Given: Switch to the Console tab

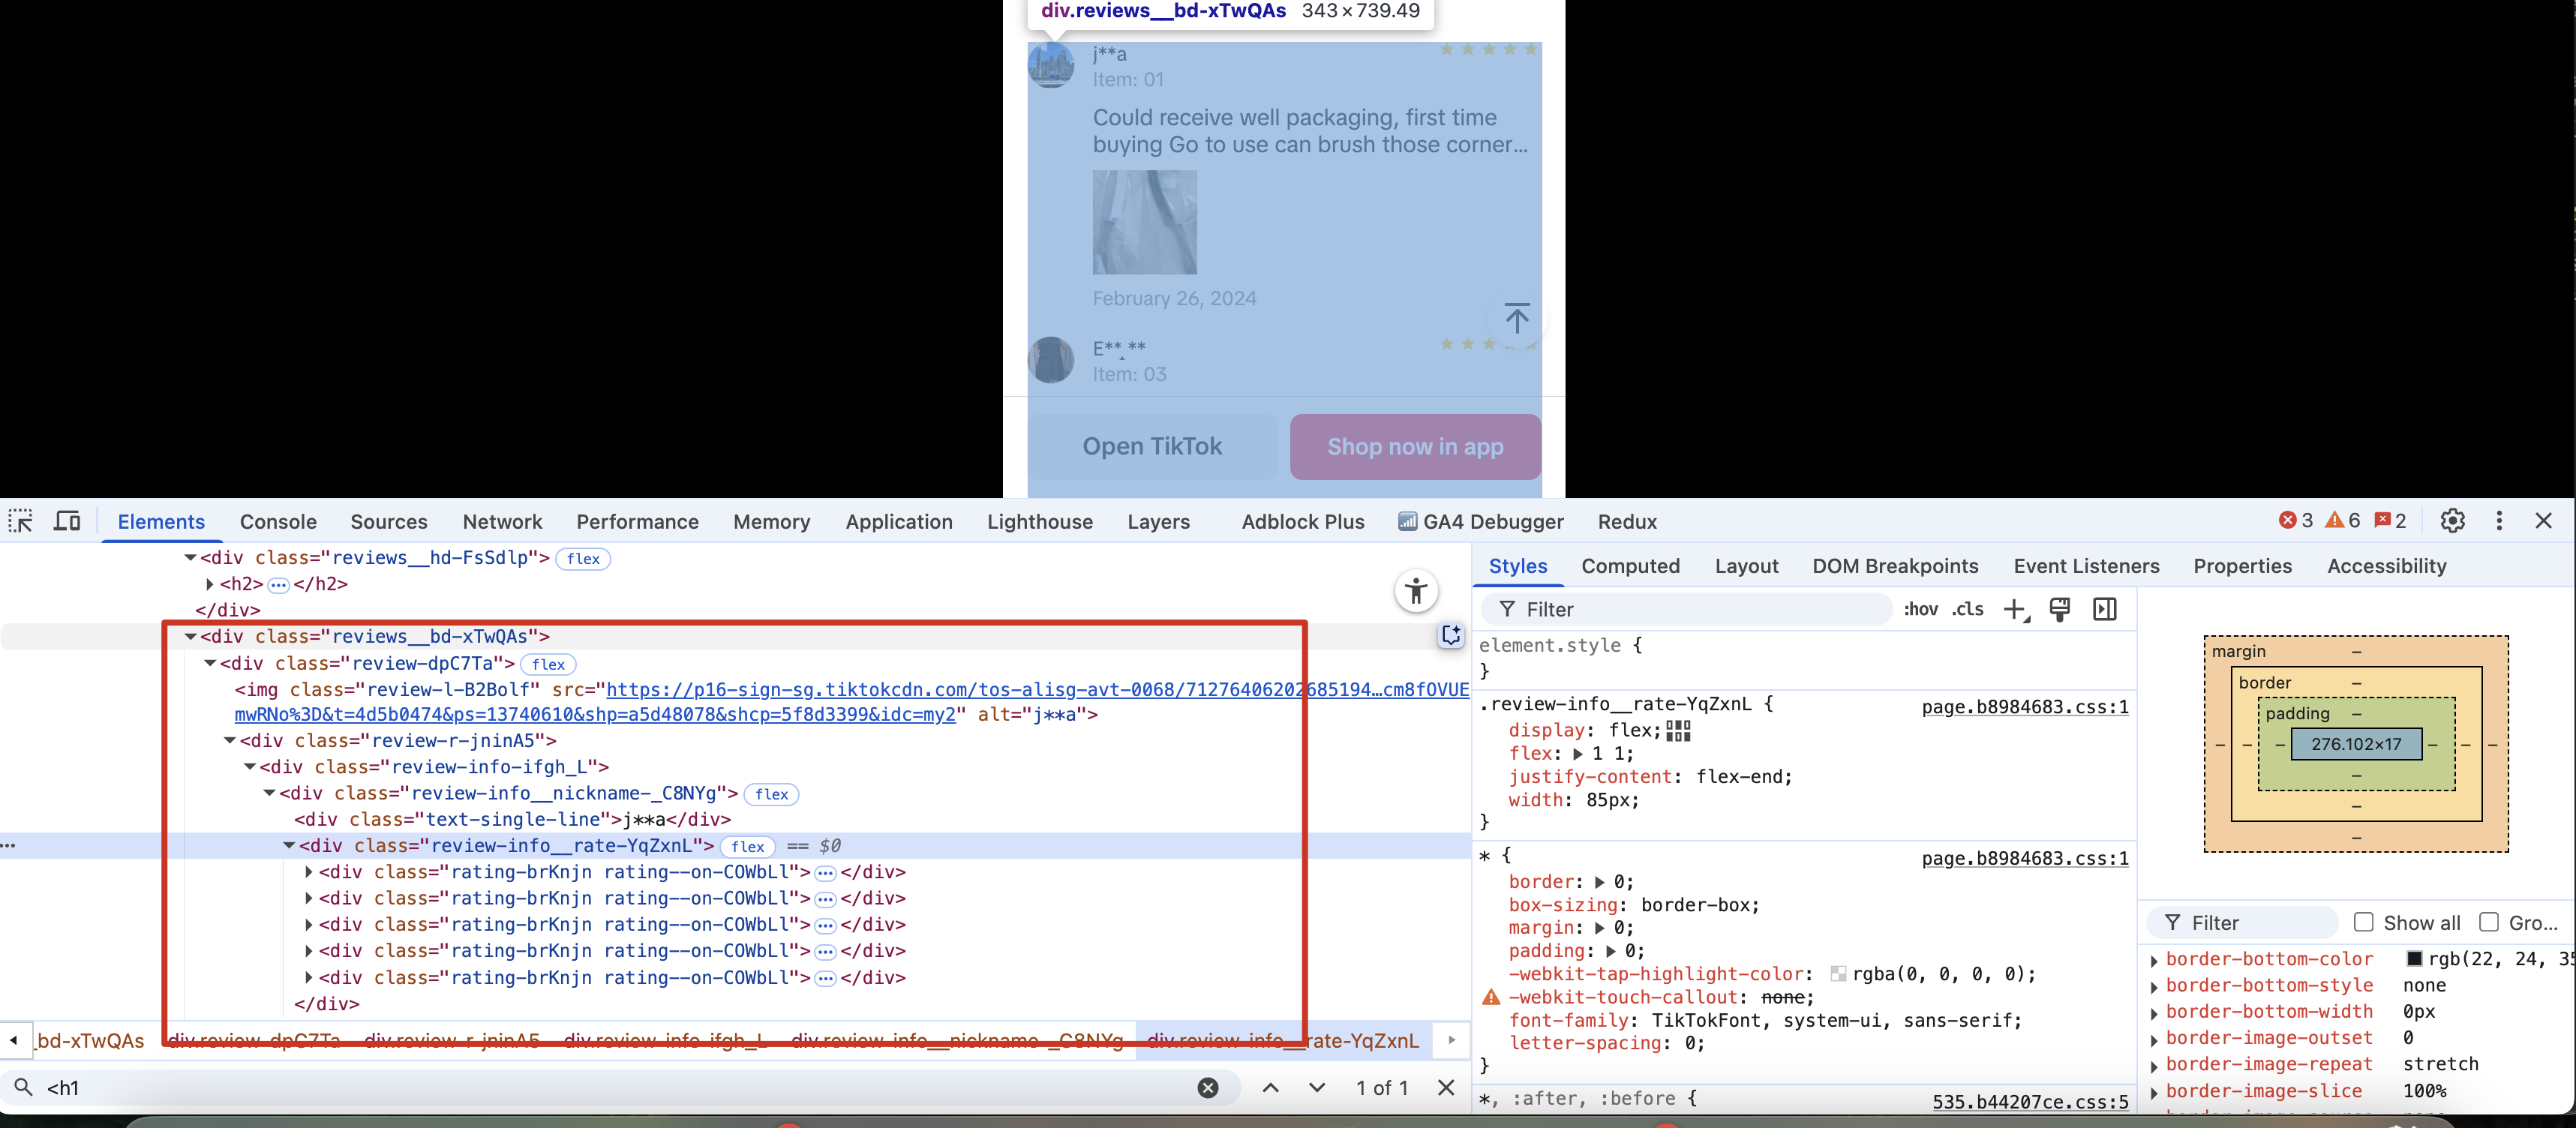Looking at the screenshot, I should [x=278, y=522].
